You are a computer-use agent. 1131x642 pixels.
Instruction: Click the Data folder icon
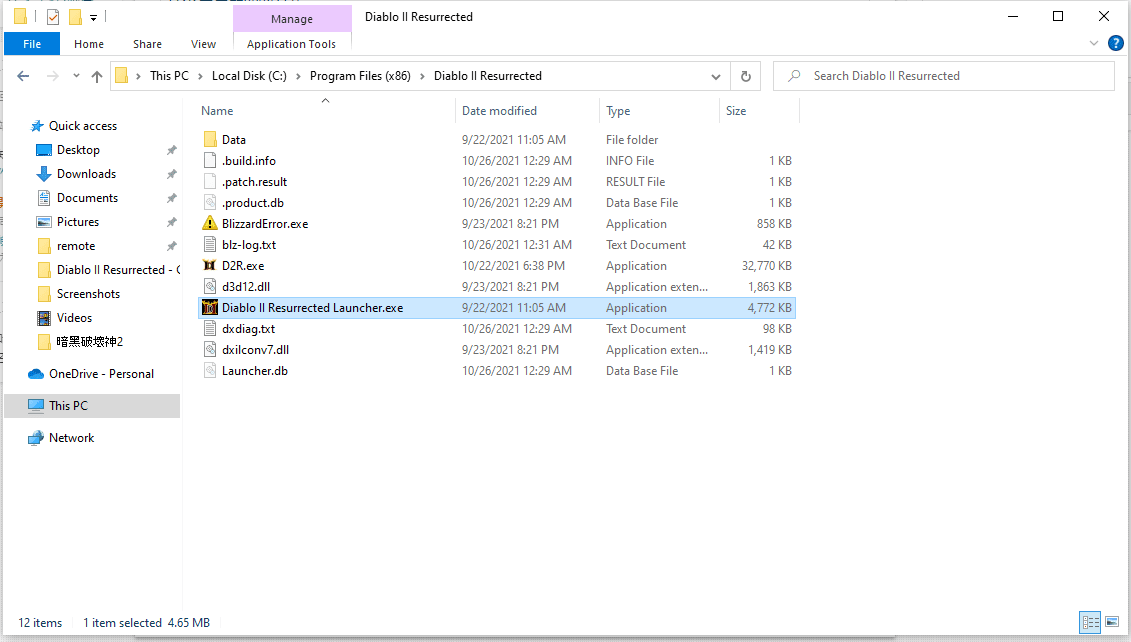point(210,139)
